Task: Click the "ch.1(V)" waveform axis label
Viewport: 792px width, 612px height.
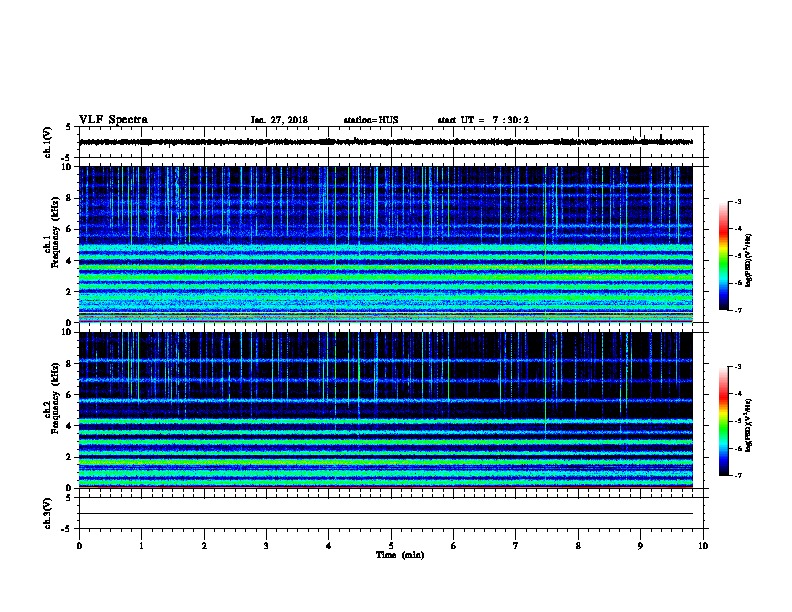Action: pos(48,142)
